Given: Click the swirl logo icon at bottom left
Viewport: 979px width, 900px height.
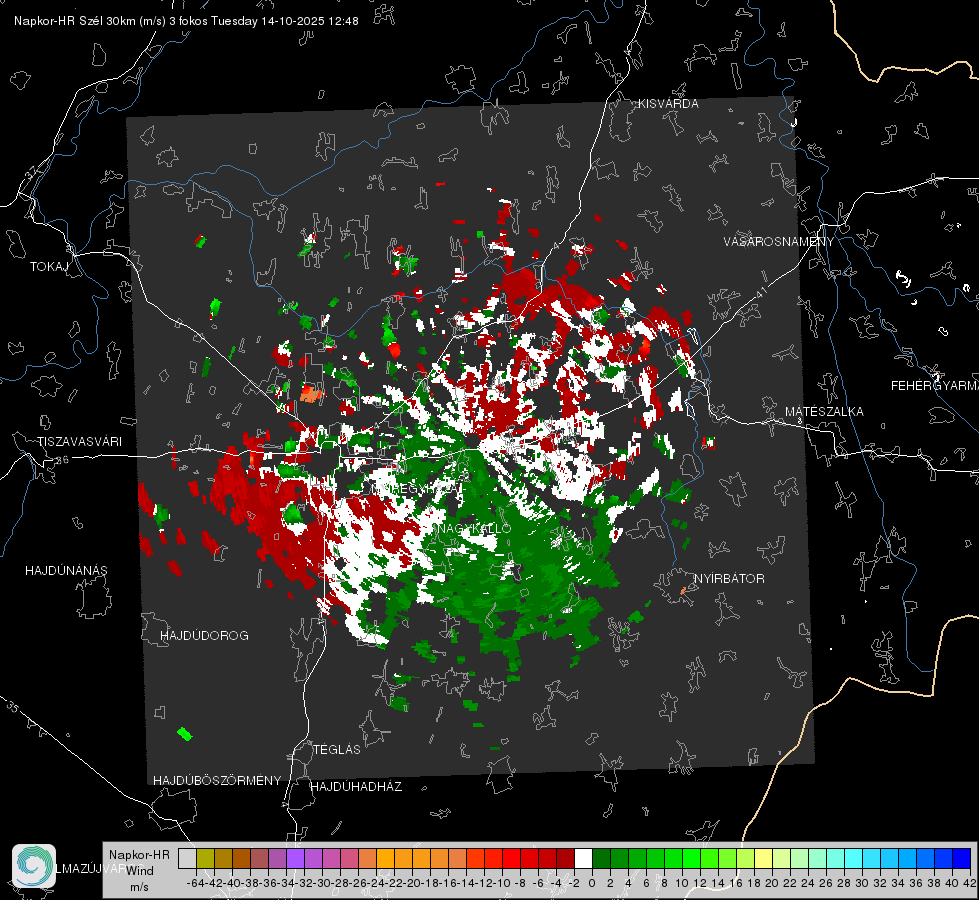Looking at the screenshot, I should pyautogui.click(x=34, y=866).
